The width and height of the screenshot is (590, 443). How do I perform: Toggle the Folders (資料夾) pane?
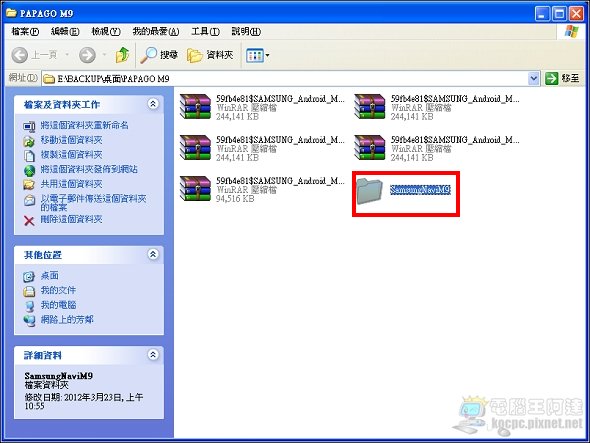pyautogui.click(x=210, y=55)
